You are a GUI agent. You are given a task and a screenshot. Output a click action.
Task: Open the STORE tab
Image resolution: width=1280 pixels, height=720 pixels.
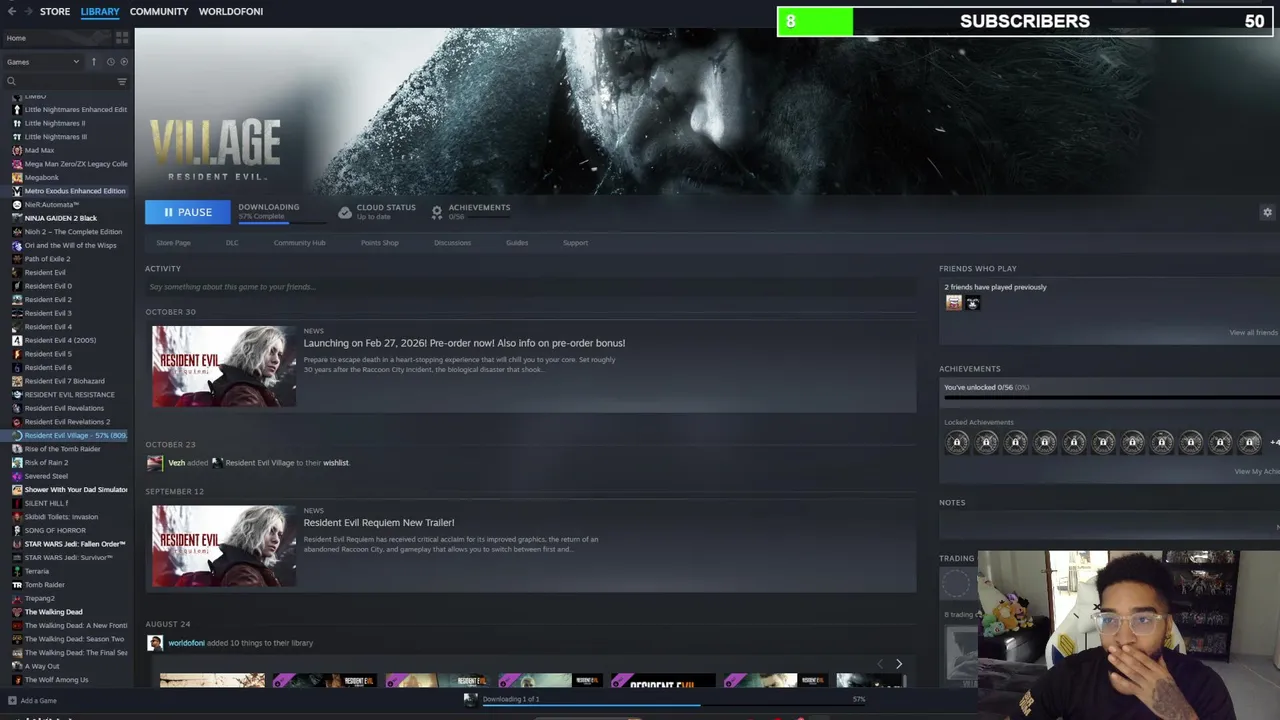[x=55, y=11]
